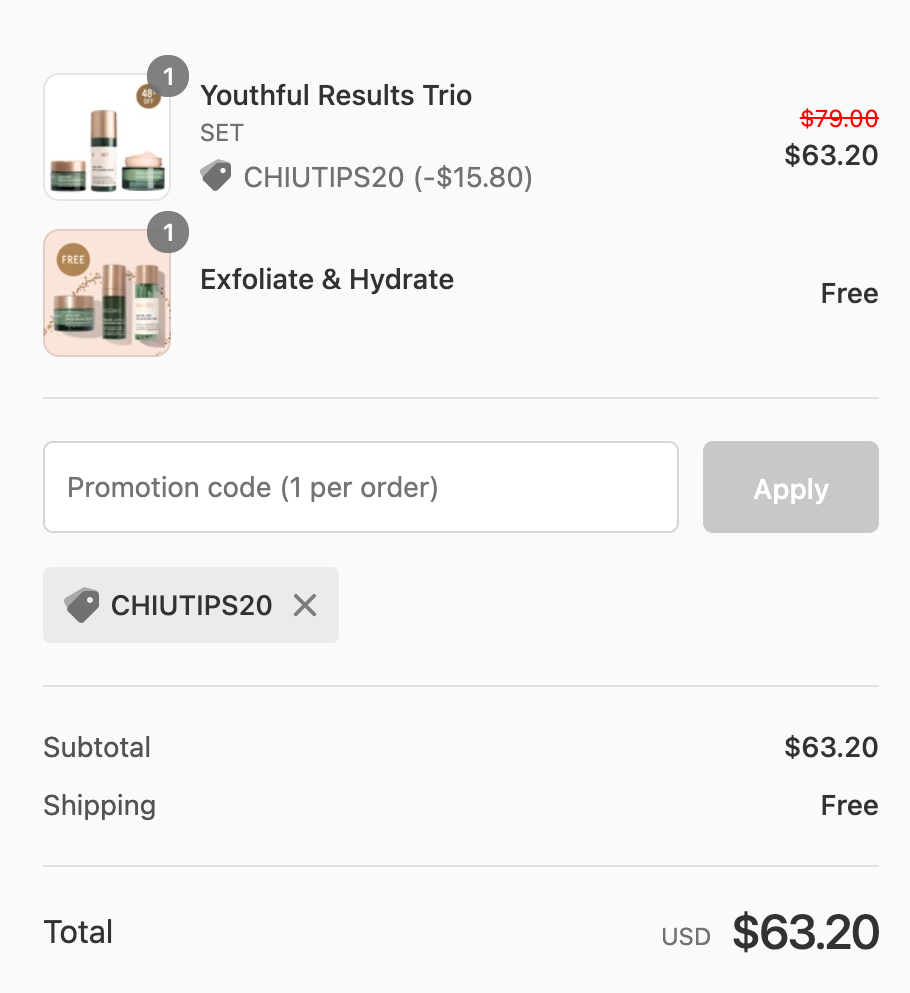Focus the Promotion code input field

[360, 487]
